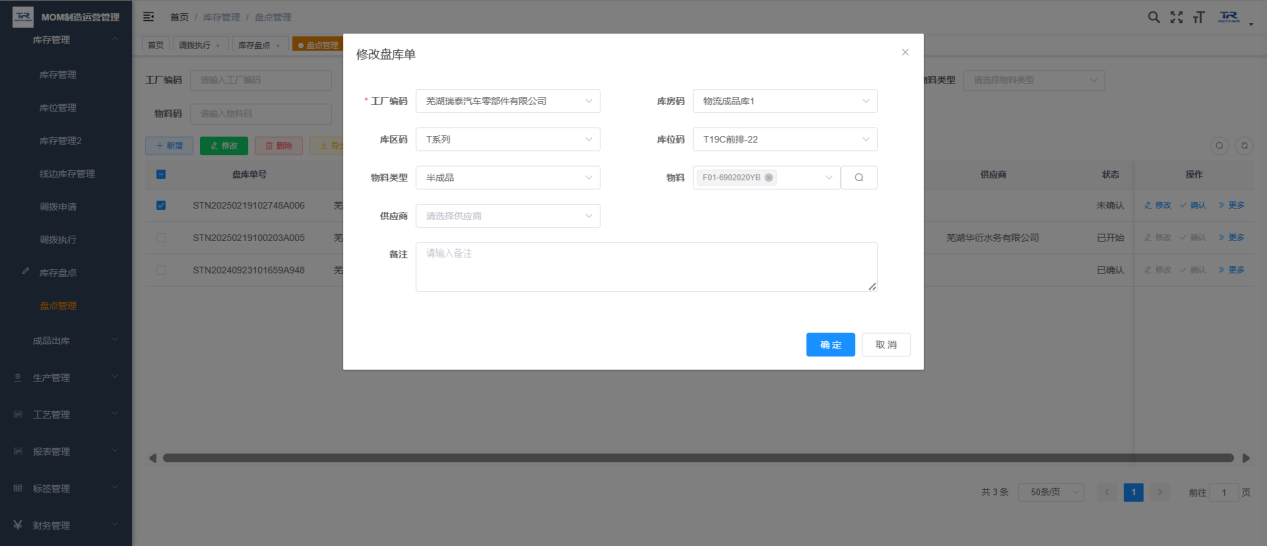The height and width of the screenshot is (546, 1267).
Task: Open the 供应商 dropdown in dialog
Action: click(x=508, y=215)
